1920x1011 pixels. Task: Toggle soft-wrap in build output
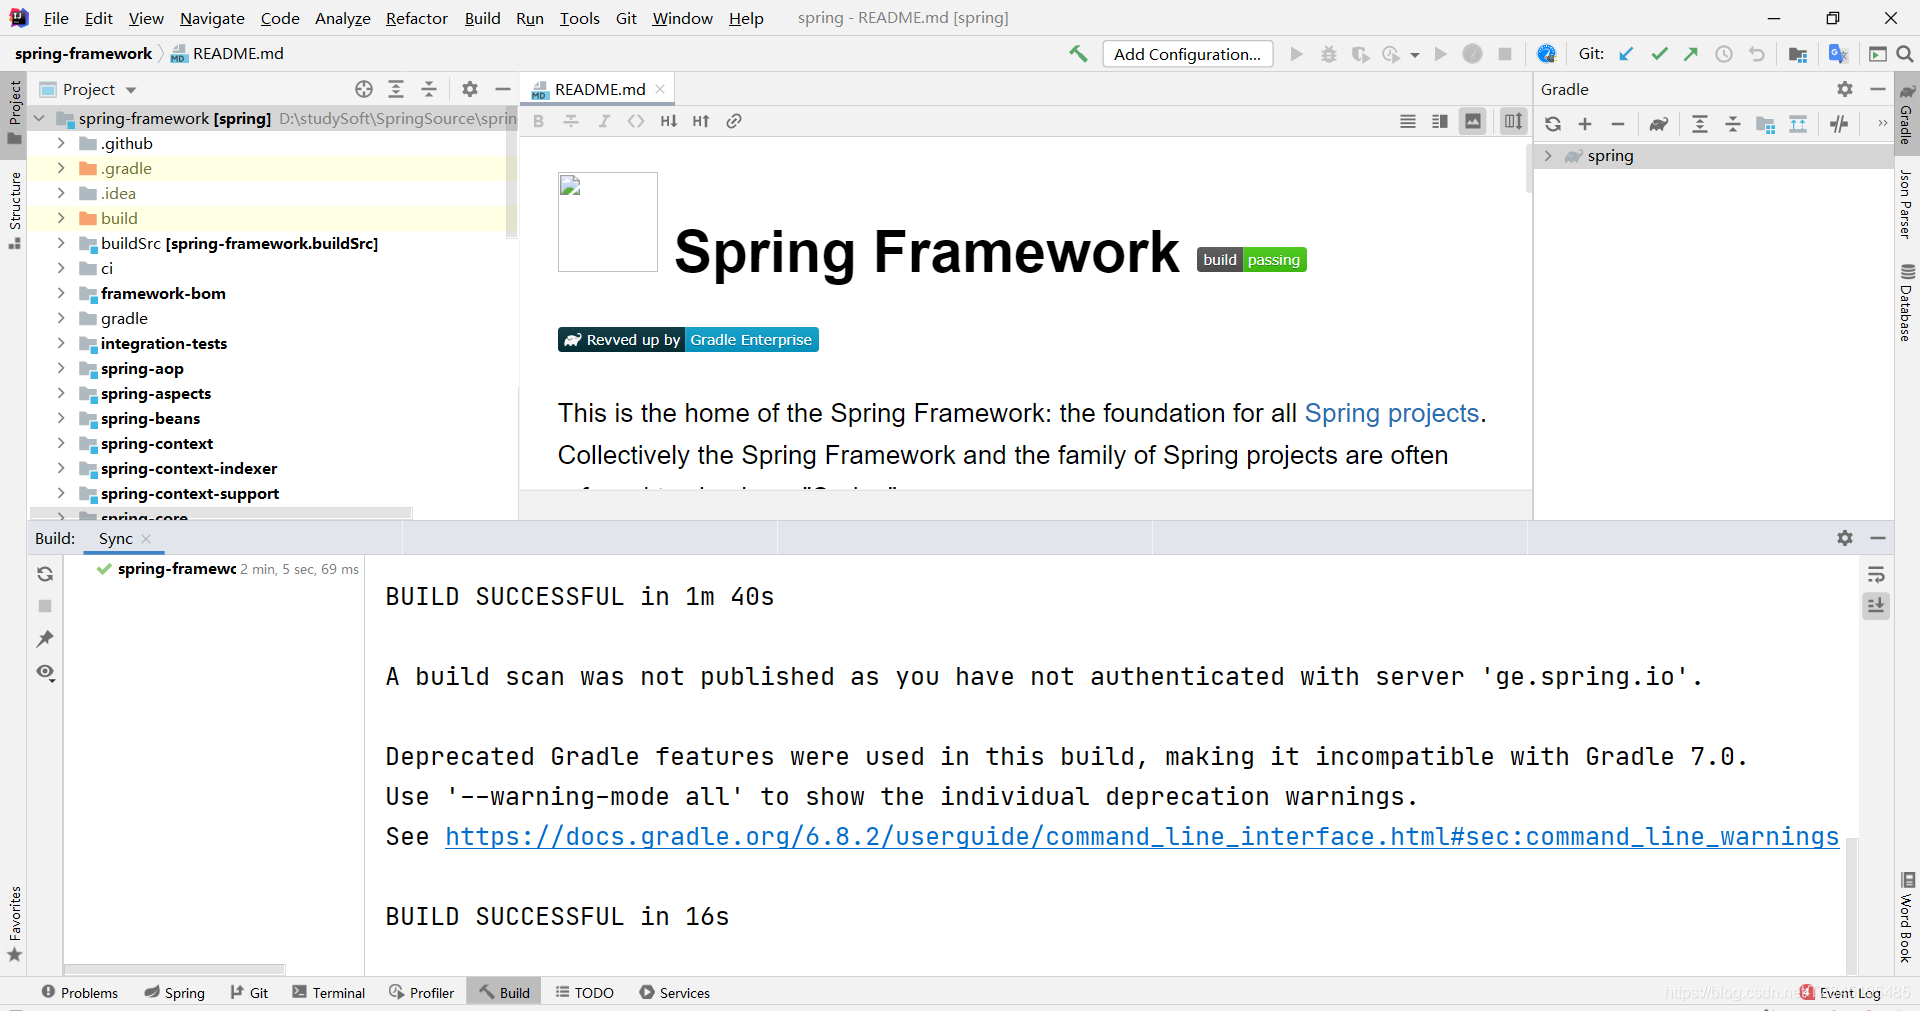pos(1876,574)
